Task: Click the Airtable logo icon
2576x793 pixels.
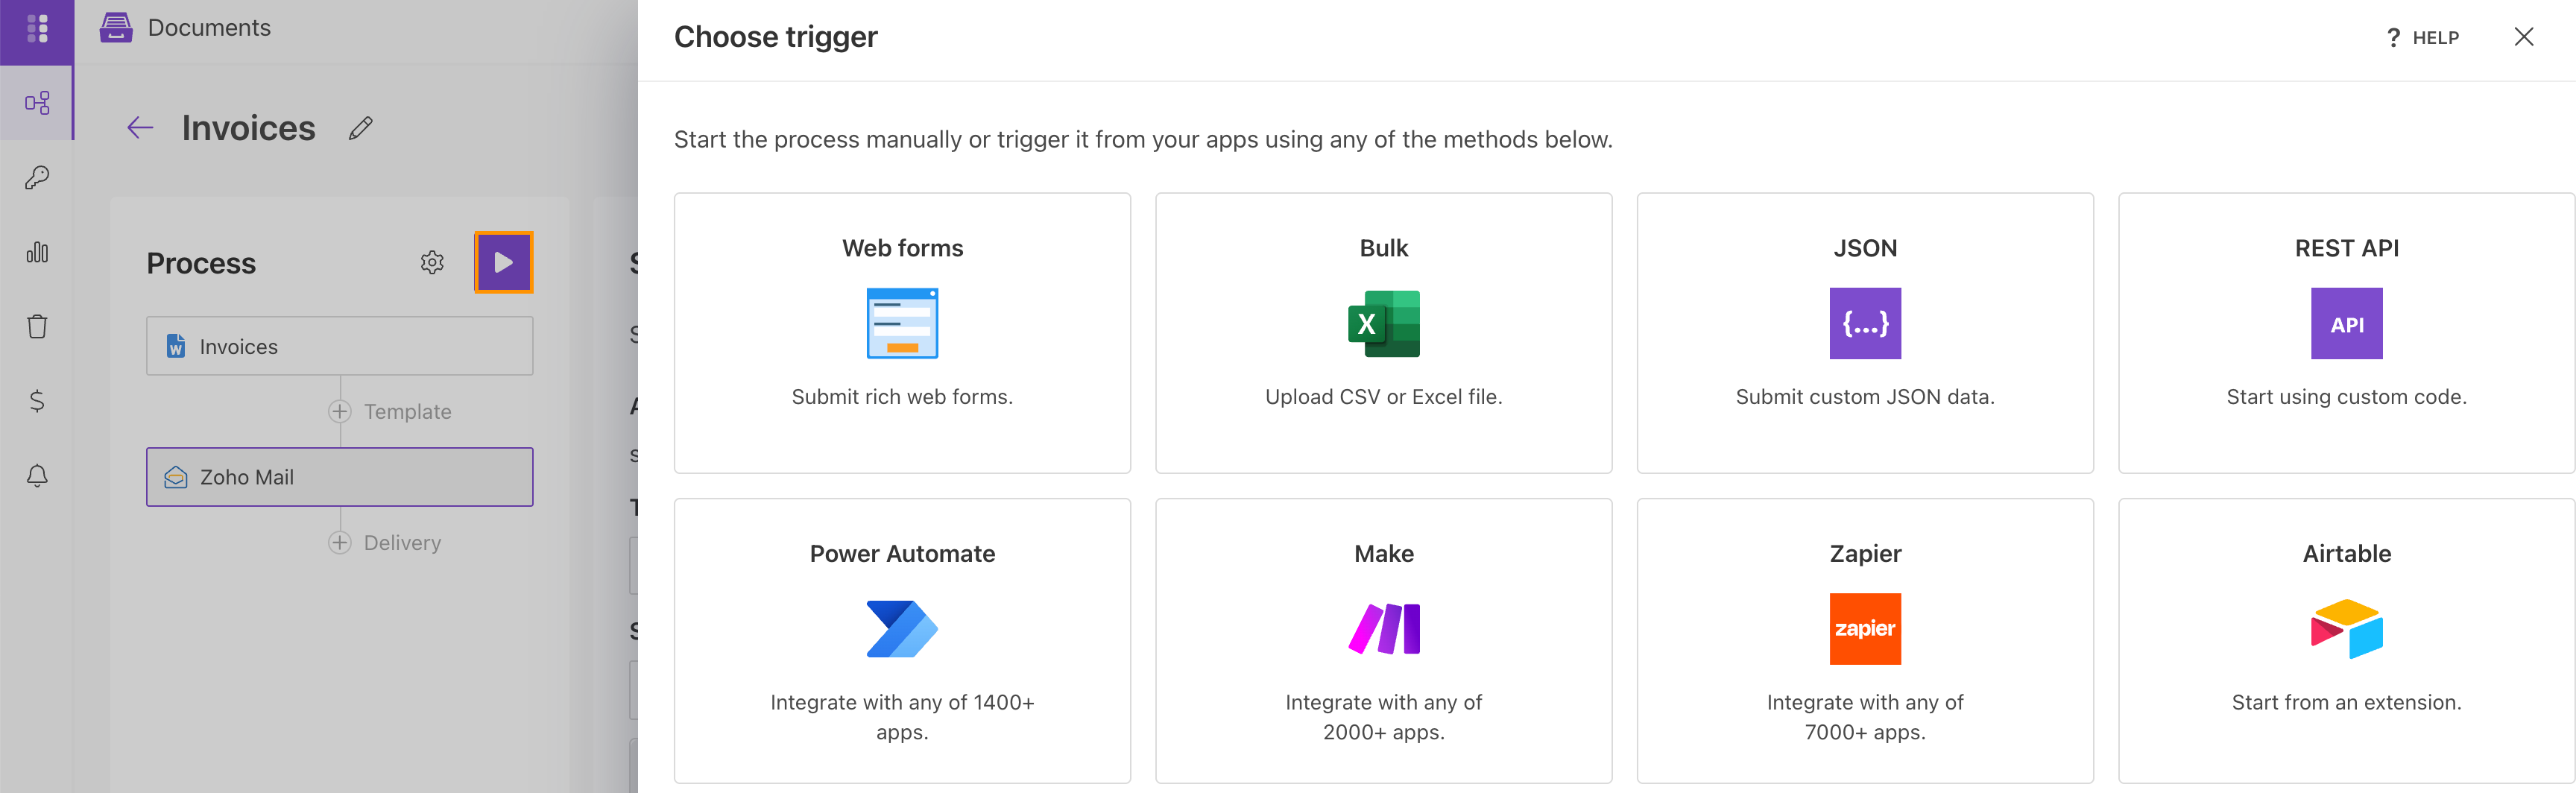Action: click(2346, 629)
